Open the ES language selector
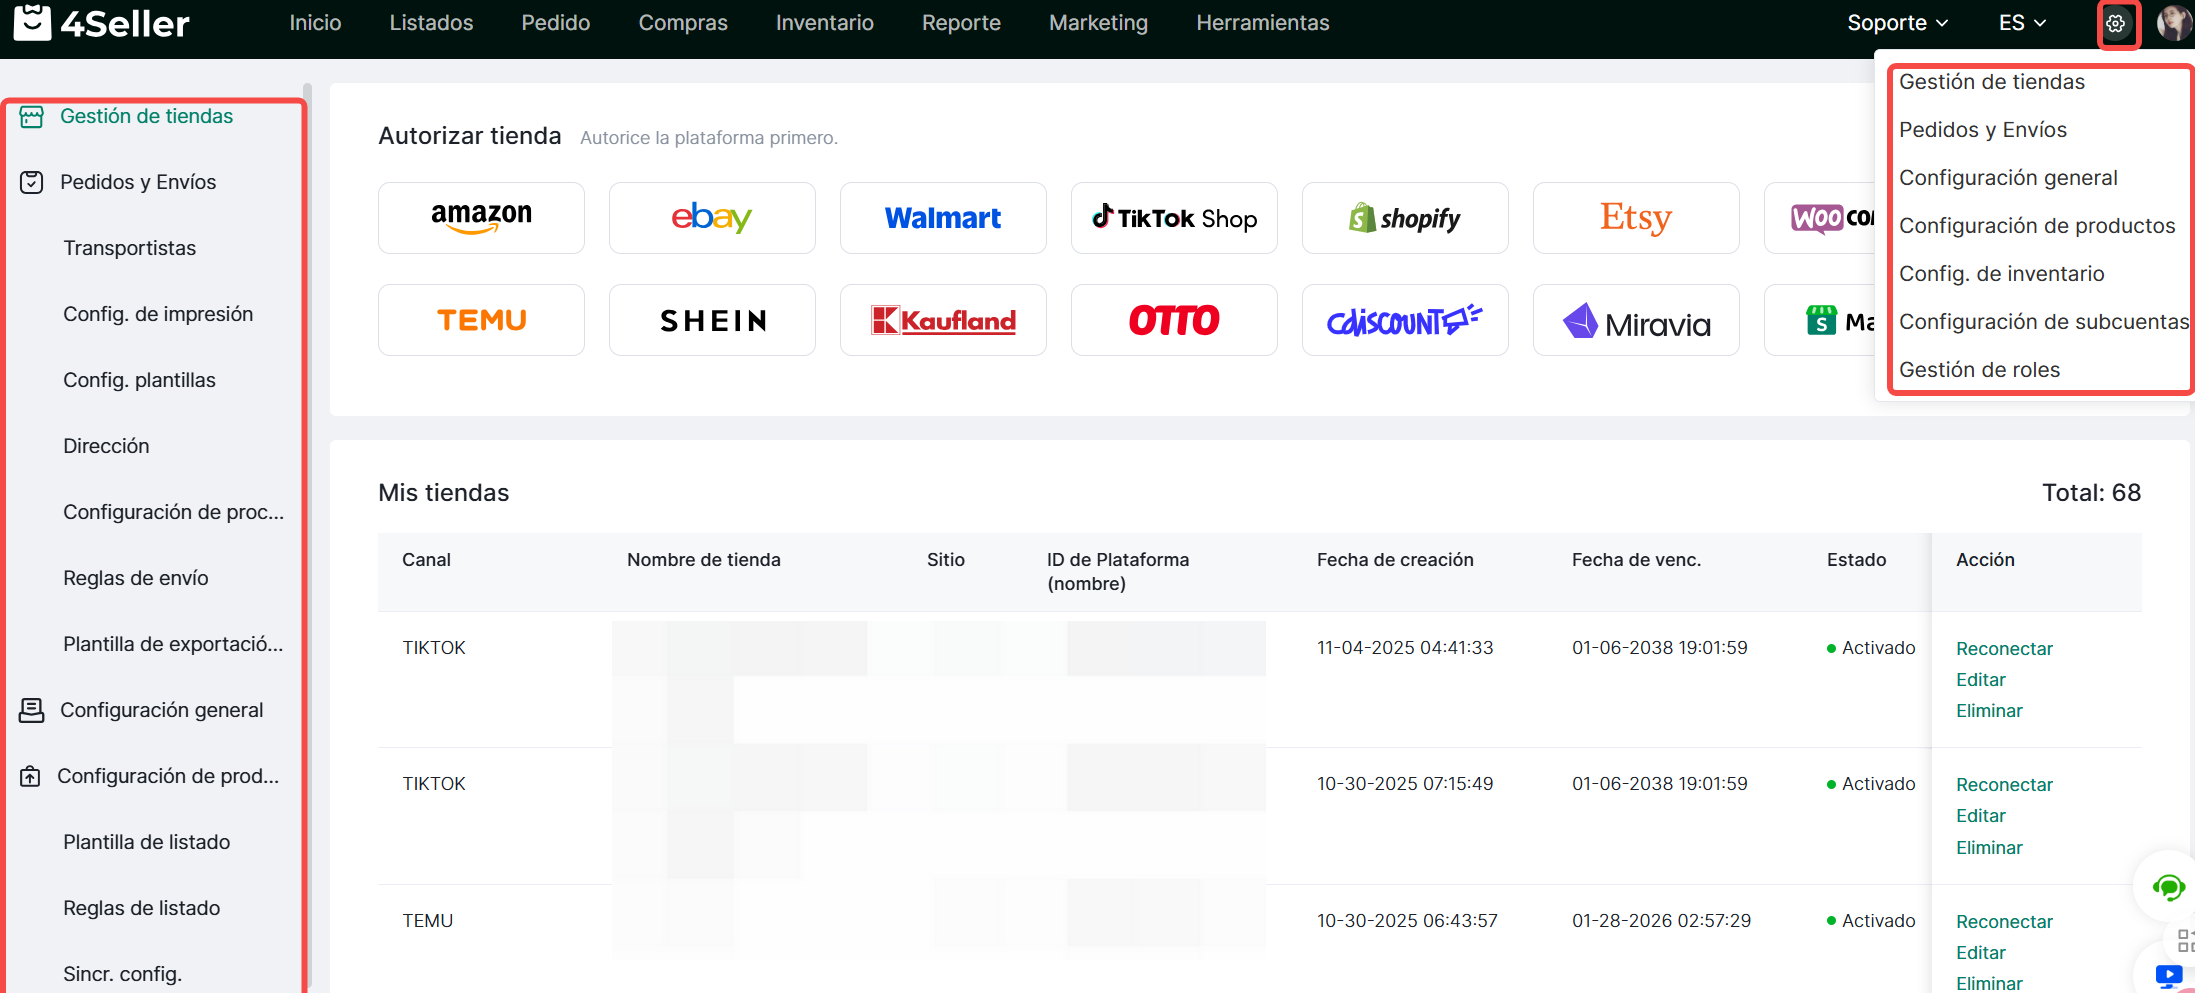2195x993 pixels. (x=2022, y=23)
